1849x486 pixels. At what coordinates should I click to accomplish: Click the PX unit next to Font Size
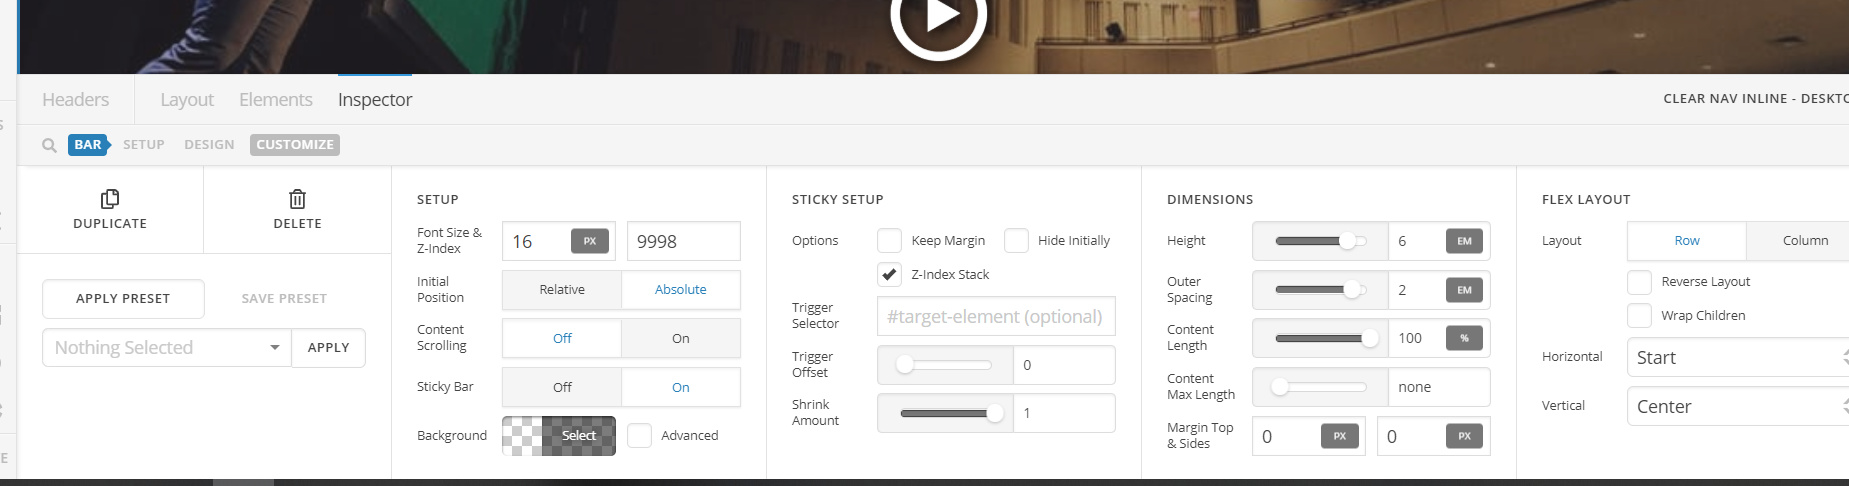click(590, 241)
